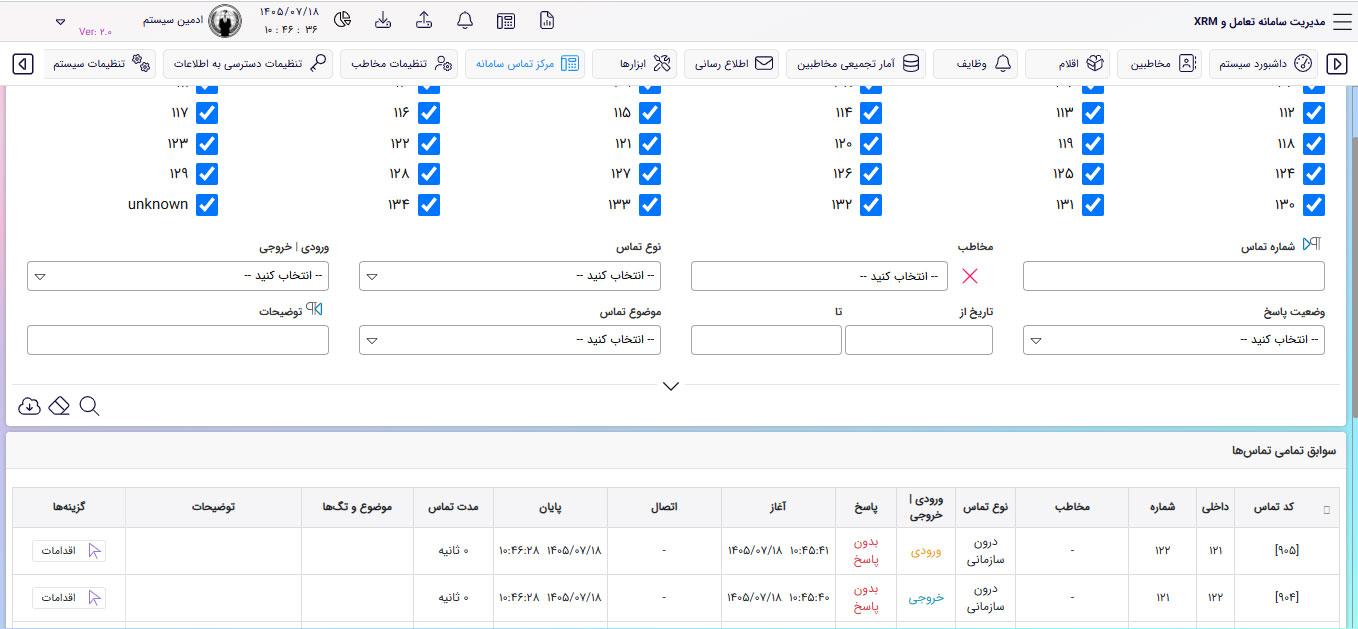This screenshot has height=629, width=1358.
Task: Click the magnifier search icon
Action: [x=89, y=405]
